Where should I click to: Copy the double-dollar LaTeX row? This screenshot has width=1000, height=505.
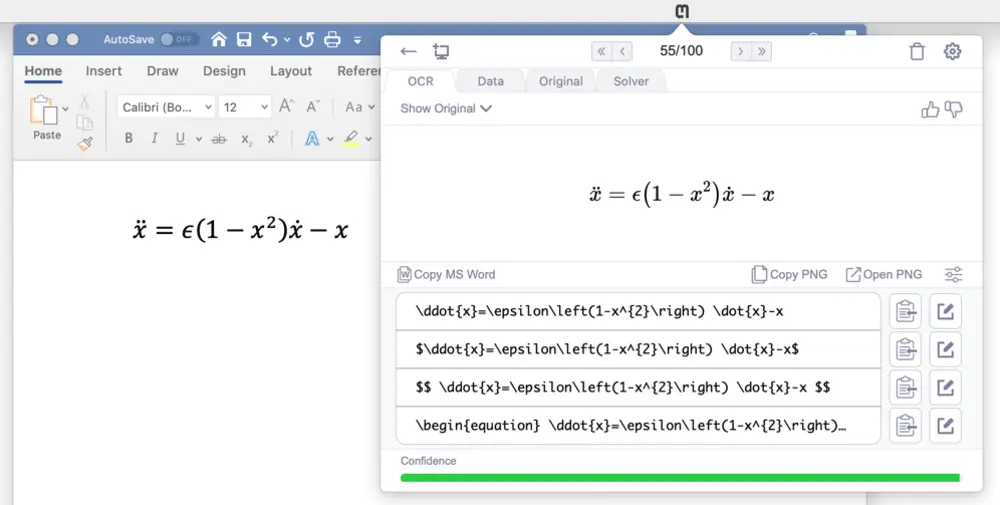coord(906,387)
